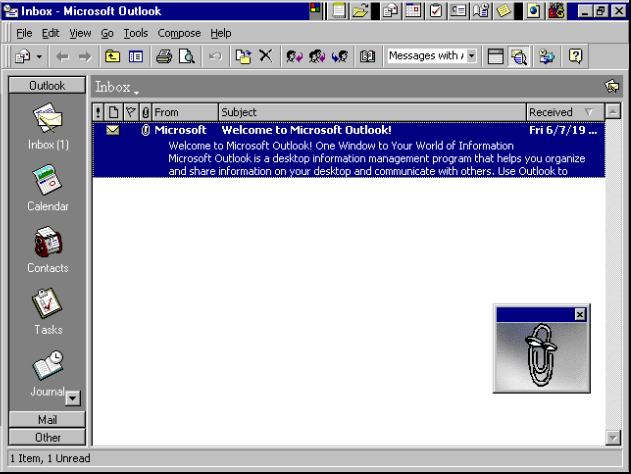Click the Forward message icon
The height and width of the screenshot is (474, 631).
(340, 56)
